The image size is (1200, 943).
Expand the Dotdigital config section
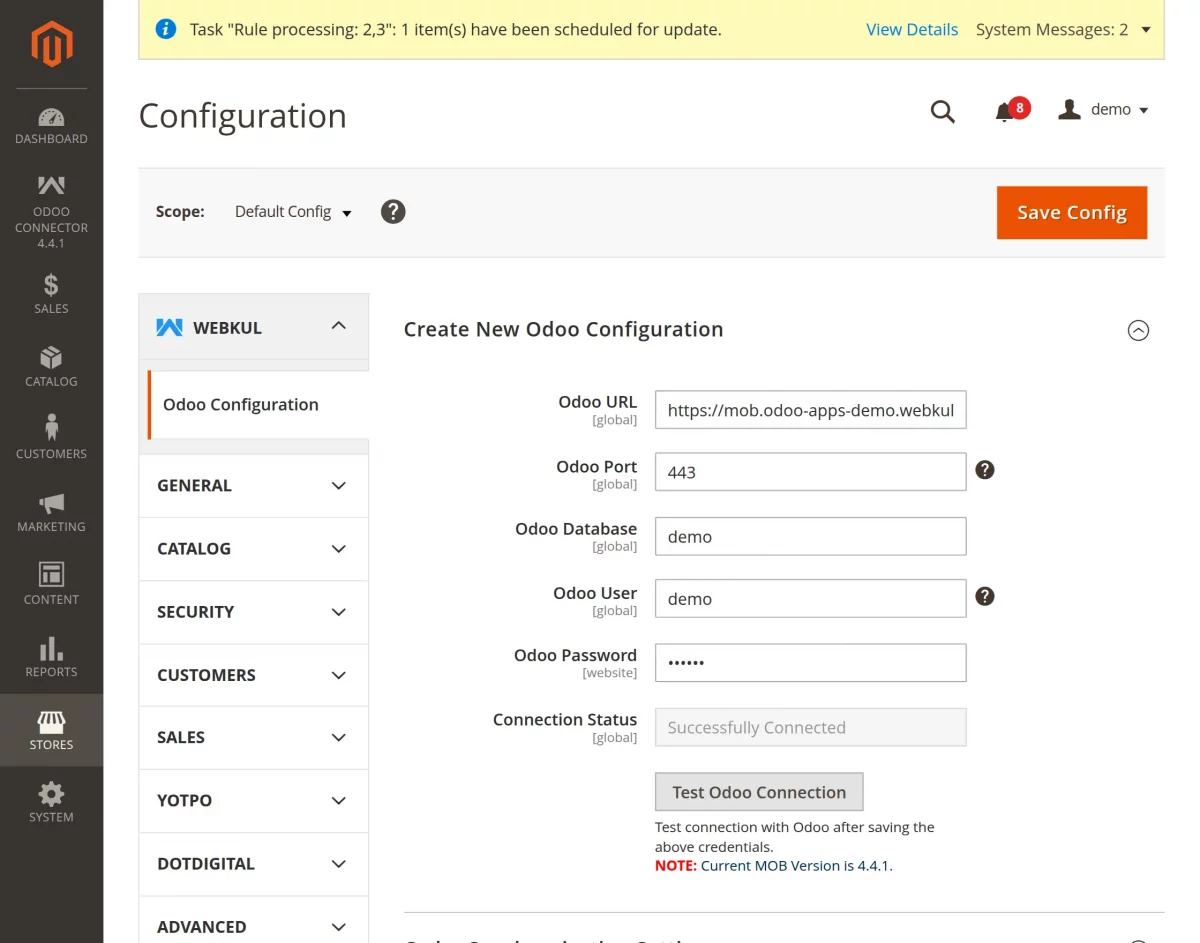point(253,863)
